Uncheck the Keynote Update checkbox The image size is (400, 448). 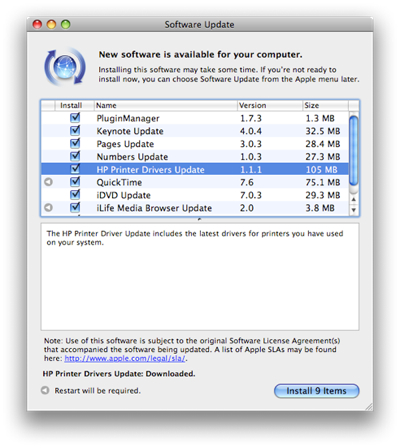pos(75,130)
